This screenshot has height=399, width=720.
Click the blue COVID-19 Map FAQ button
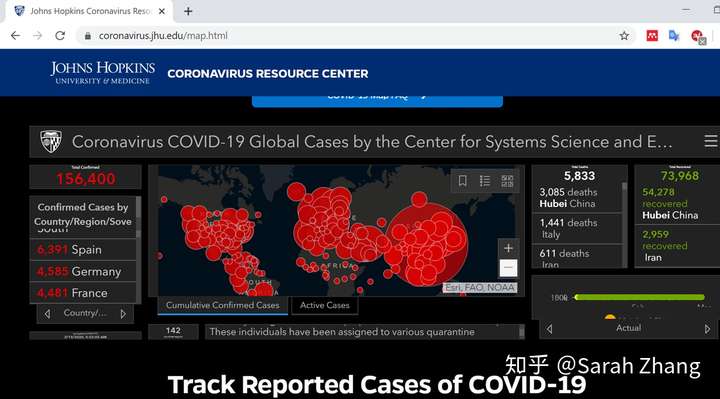377,101
